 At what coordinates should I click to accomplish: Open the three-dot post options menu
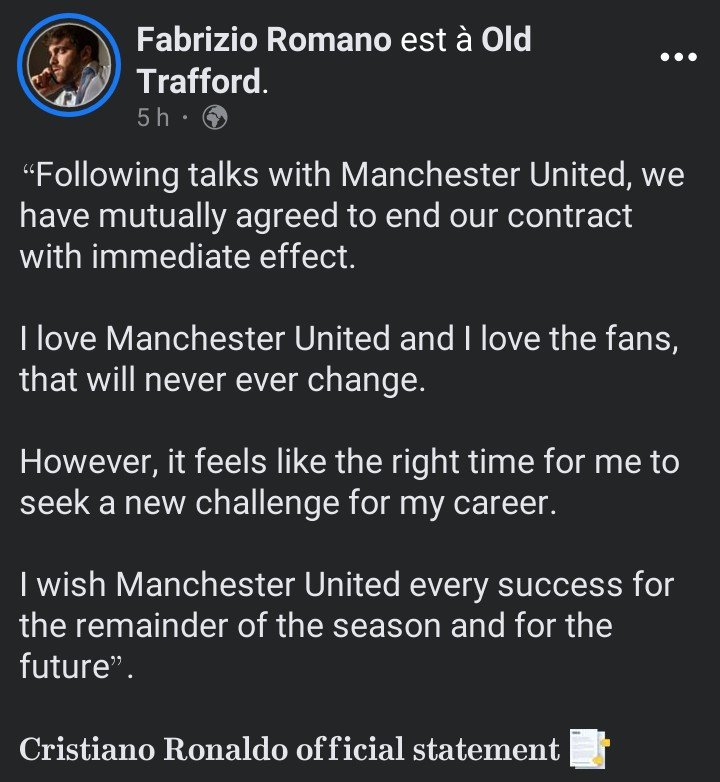pyautogui.click(x=679, y=58)
